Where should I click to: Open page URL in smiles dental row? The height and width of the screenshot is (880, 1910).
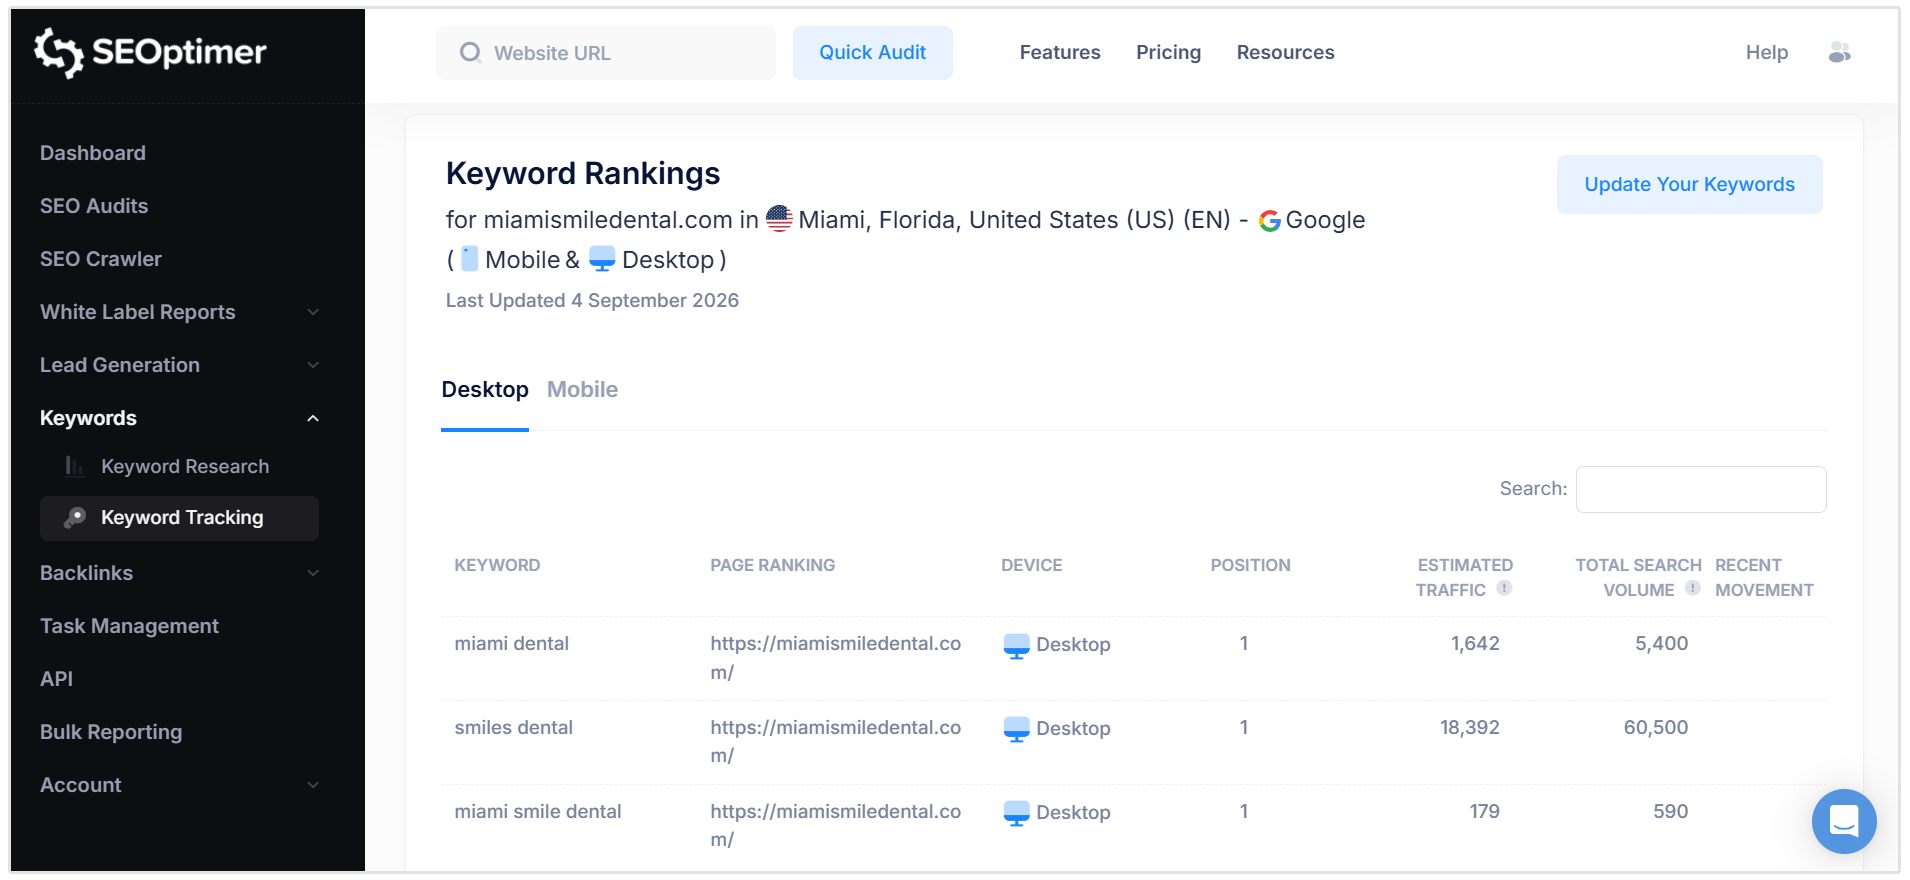point(835,742)
